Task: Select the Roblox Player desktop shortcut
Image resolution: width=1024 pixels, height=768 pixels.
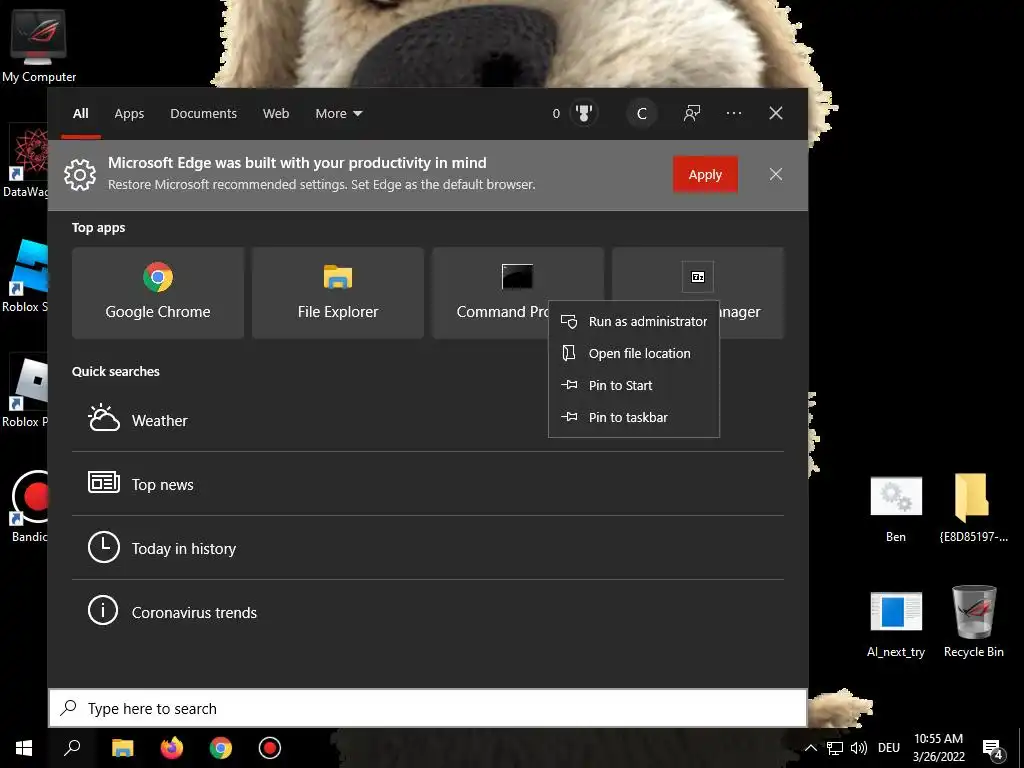Action: pos(26,392)
